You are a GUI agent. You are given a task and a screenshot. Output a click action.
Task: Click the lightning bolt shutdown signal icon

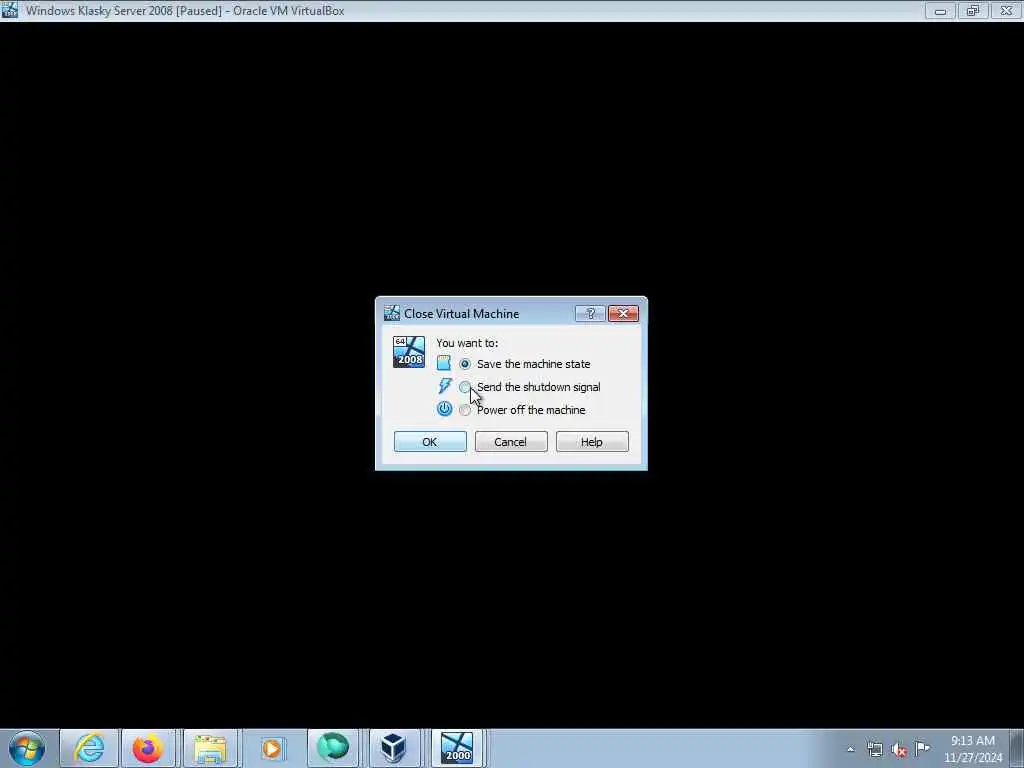pyautogui.click(x=445, y=386)
